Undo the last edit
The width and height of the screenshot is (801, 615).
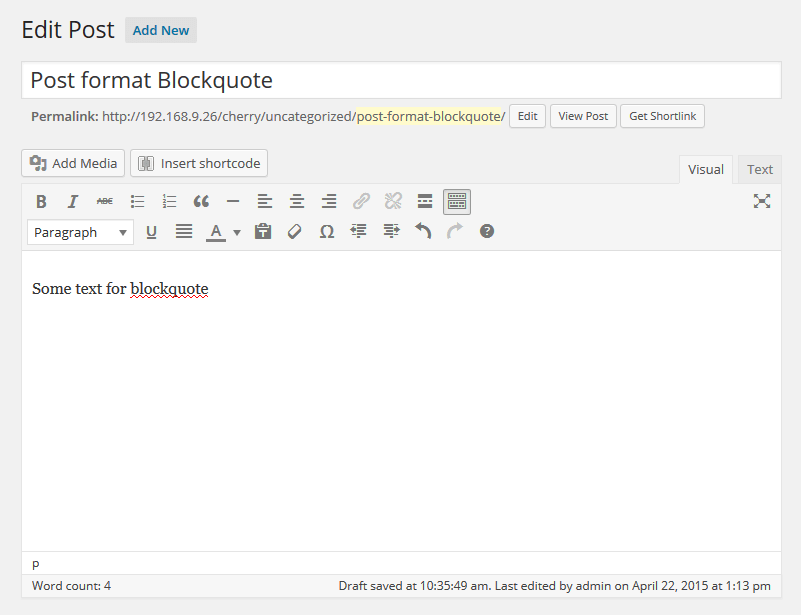[423, 231]
